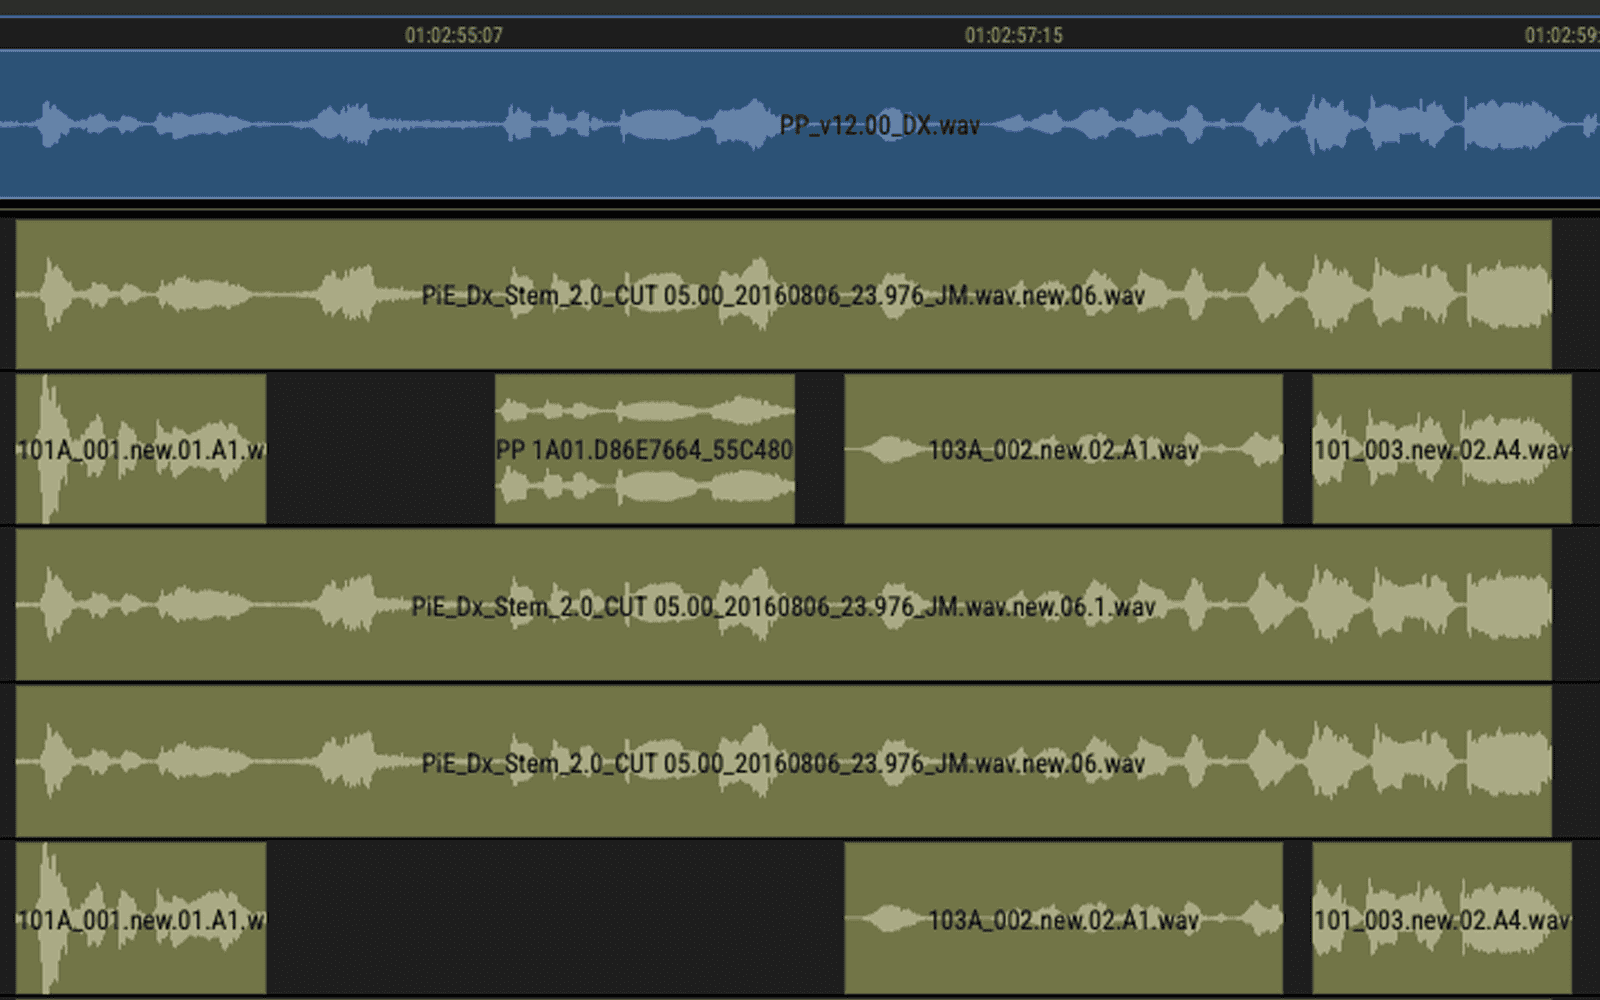Click the gap between PP 1A01 and 103A_002 clips
The image size is (1600, 1000).
pos(820,449)
